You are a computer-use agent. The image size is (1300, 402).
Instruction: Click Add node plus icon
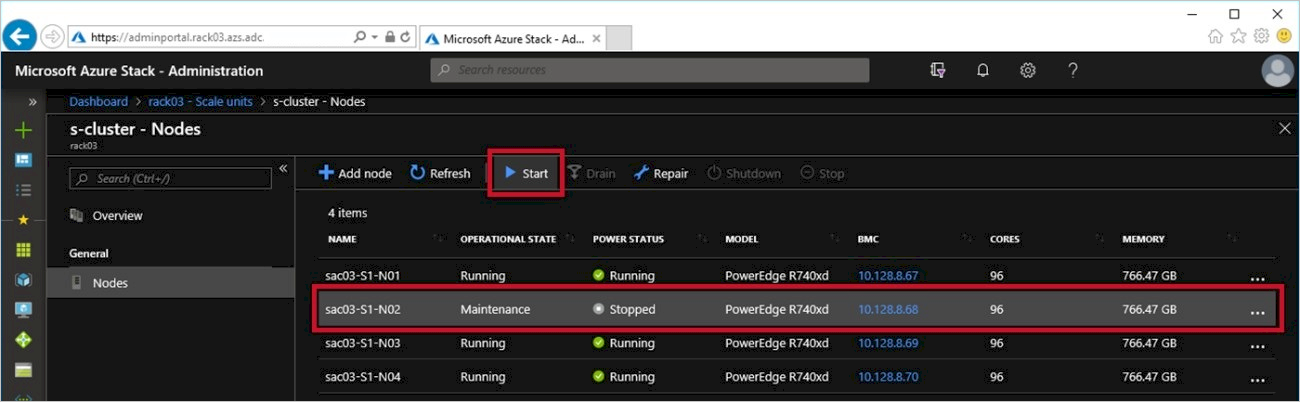coord(326,173)
